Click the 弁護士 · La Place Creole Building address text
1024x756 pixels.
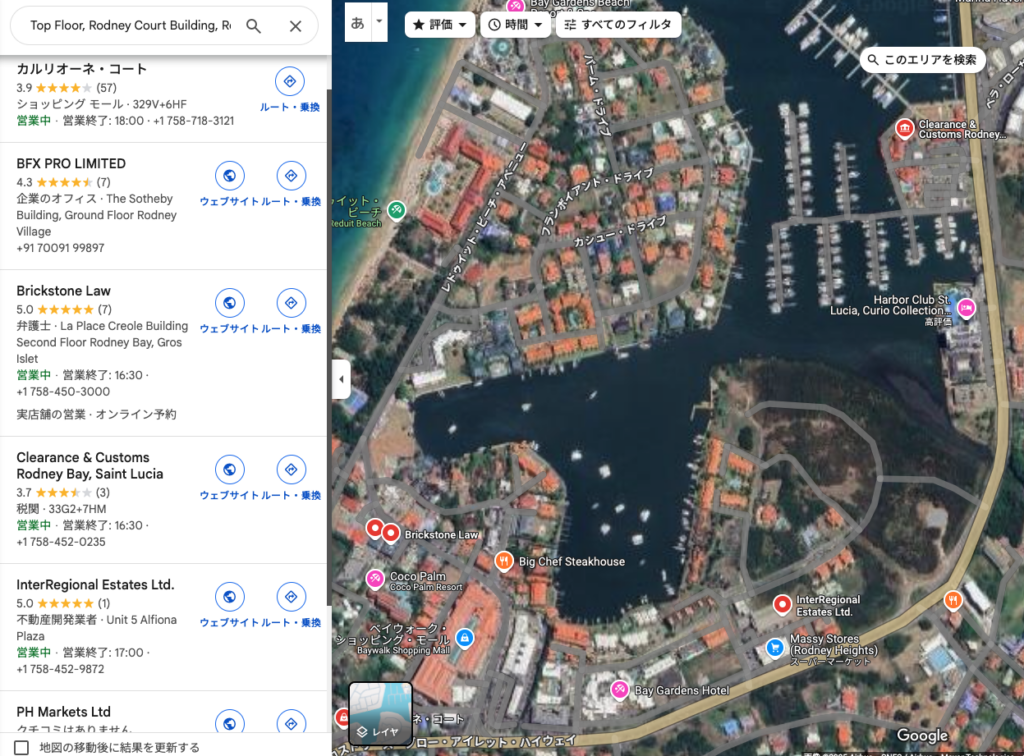click(102, 342)
